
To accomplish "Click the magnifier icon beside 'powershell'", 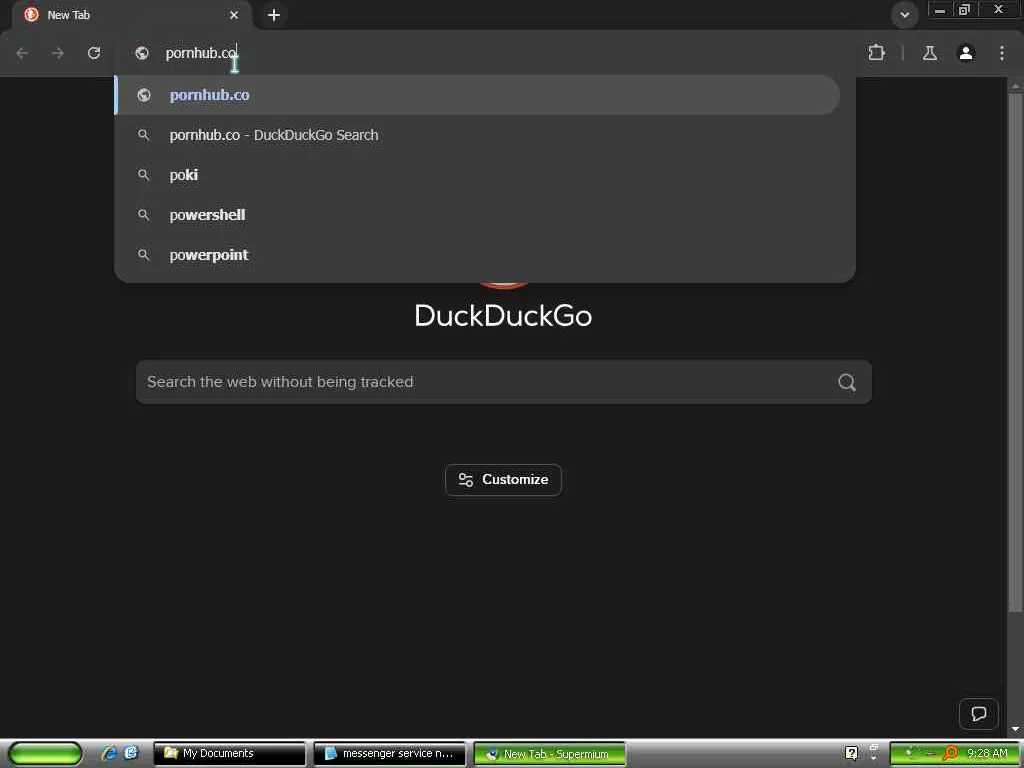I will (144, 215).
